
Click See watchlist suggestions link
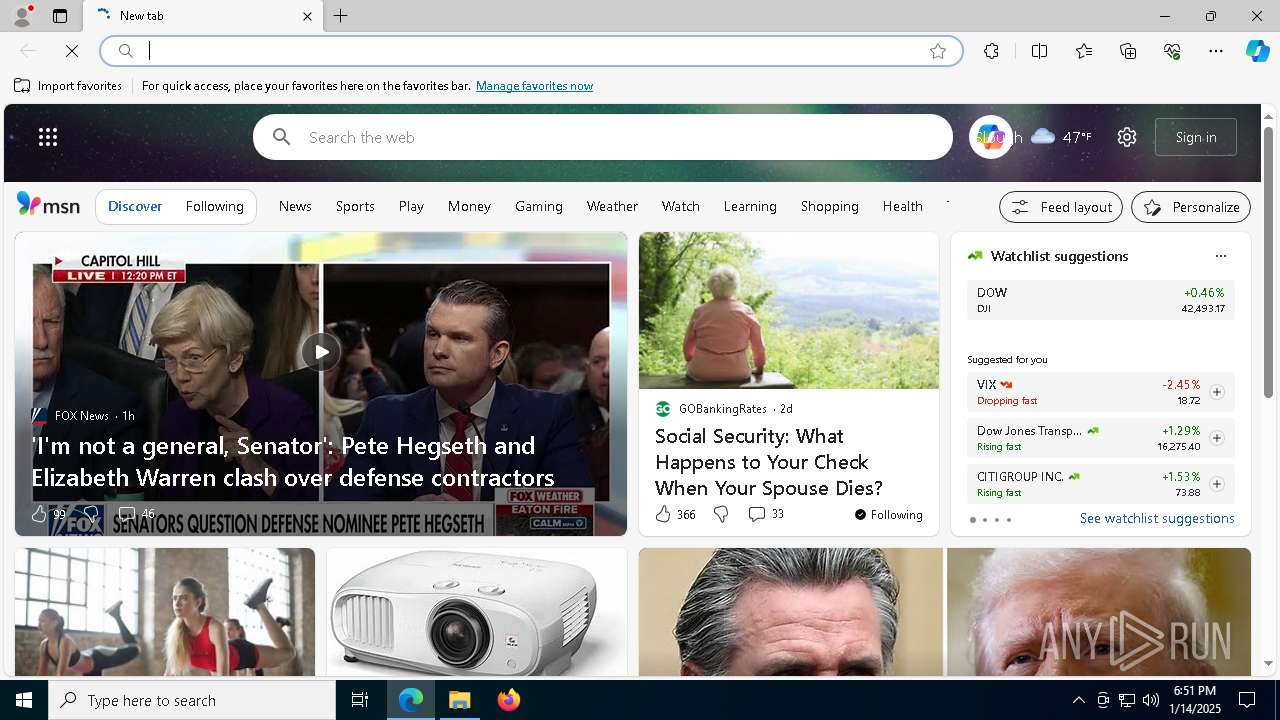click(x=1157, y=518)
